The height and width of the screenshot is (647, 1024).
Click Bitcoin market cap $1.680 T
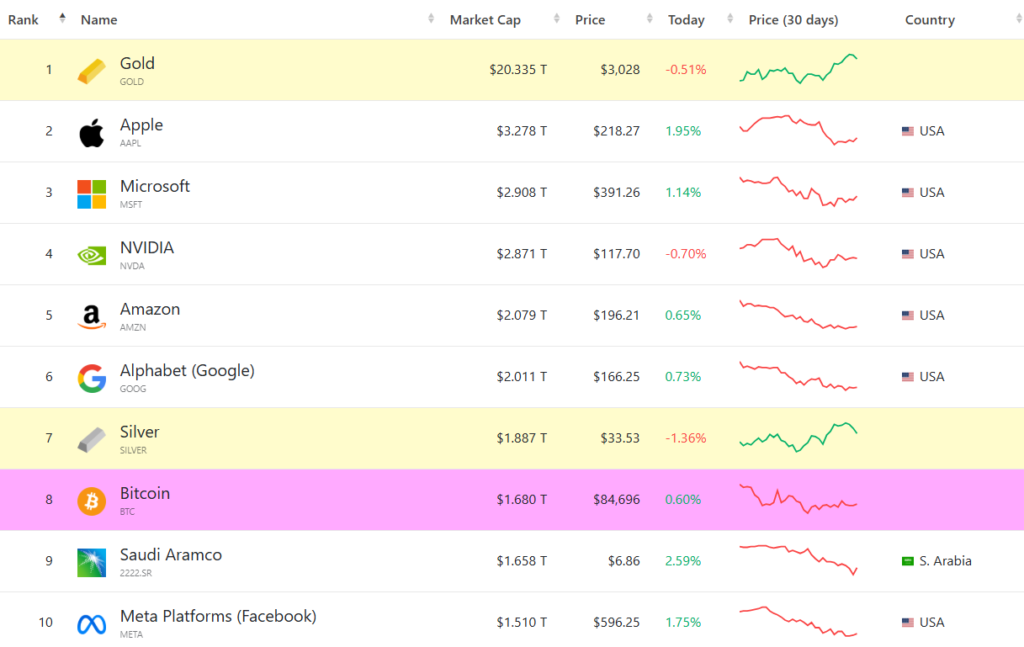pos(521,499)
